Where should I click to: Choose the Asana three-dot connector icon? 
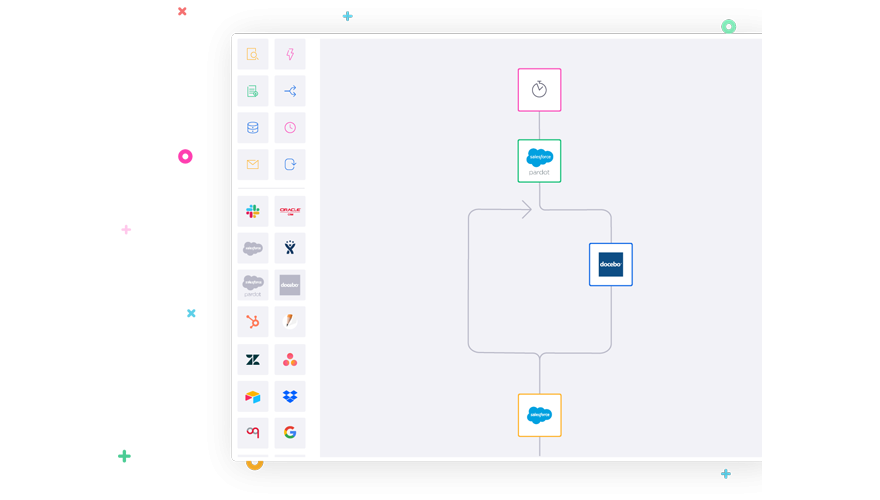coord(290,360)
